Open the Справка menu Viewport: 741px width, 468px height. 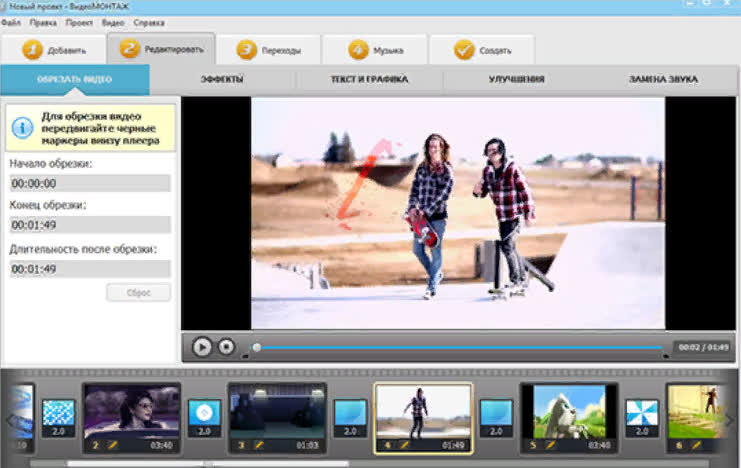(x=149, y=23)
